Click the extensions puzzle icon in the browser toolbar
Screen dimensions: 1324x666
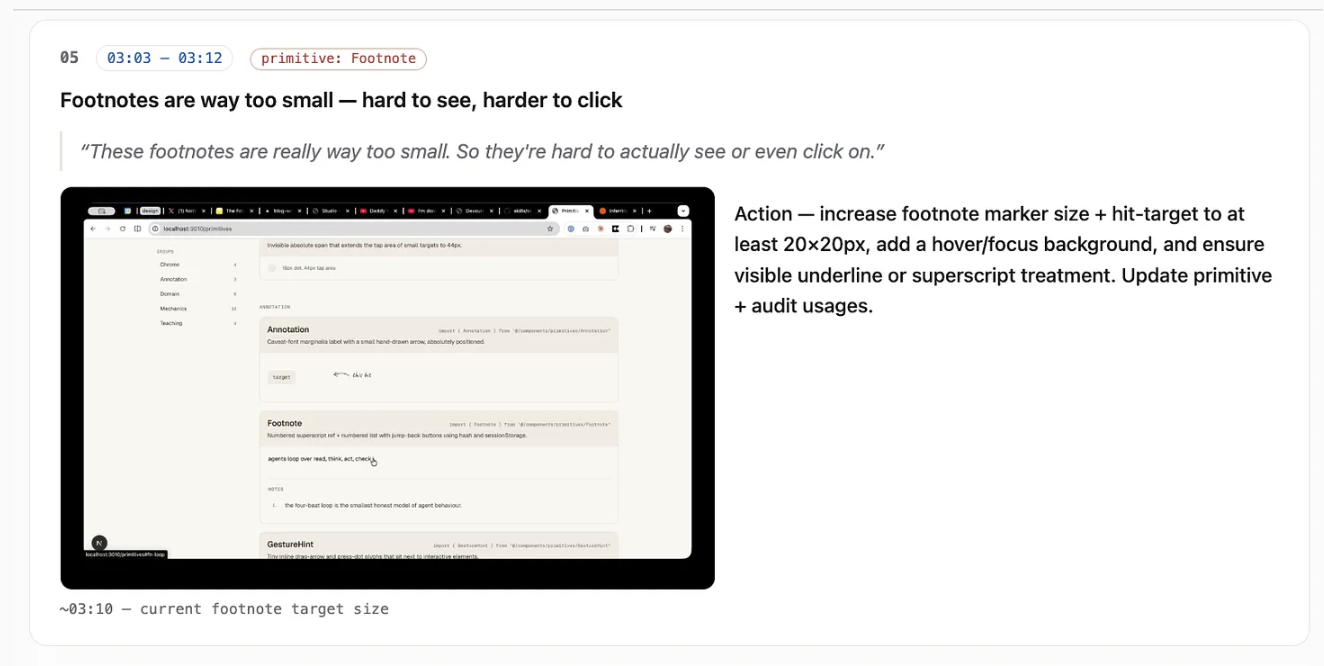630,229
